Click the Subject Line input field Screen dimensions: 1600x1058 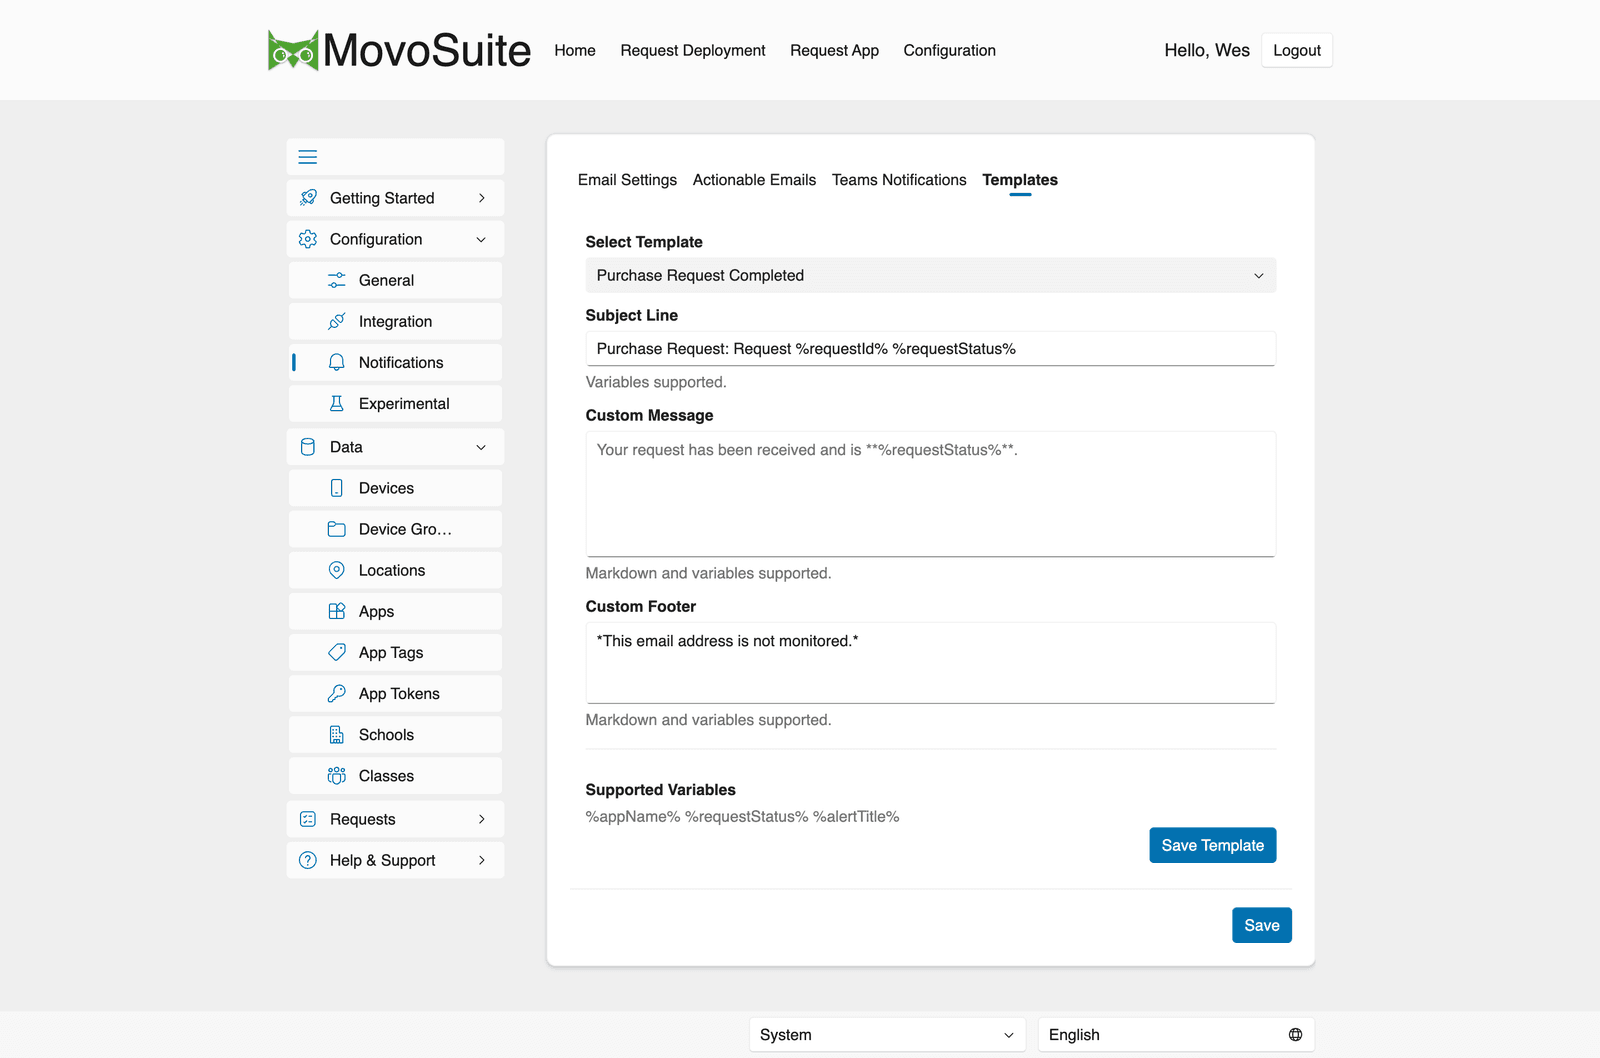pos(930,349)
